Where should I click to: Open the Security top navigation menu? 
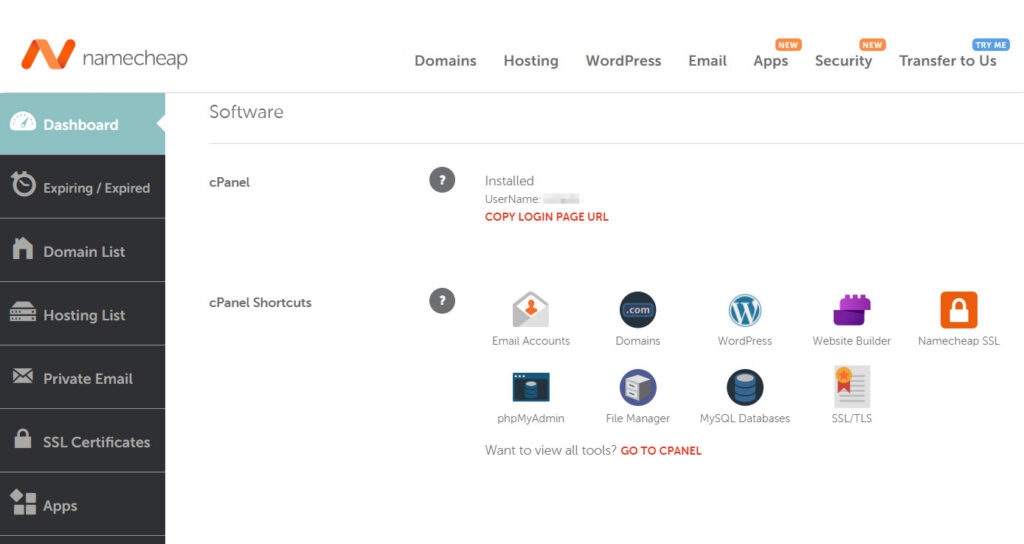point(843,61)
